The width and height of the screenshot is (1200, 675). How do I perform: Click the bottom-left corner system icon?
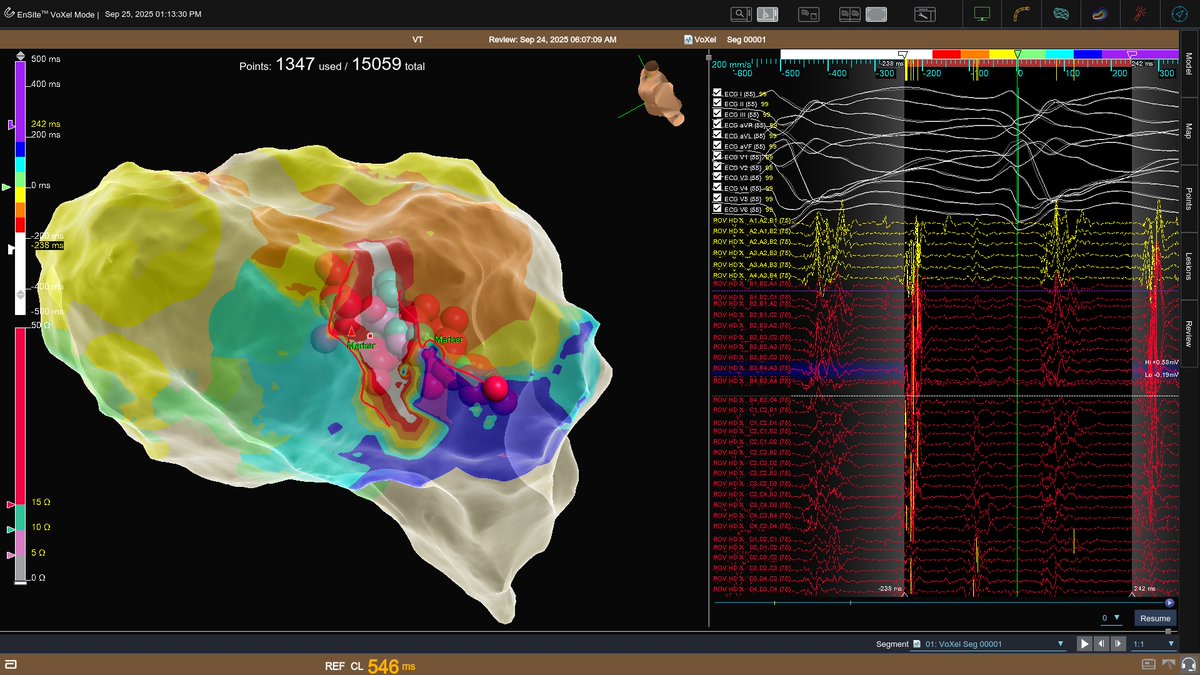tap(9, 666)
